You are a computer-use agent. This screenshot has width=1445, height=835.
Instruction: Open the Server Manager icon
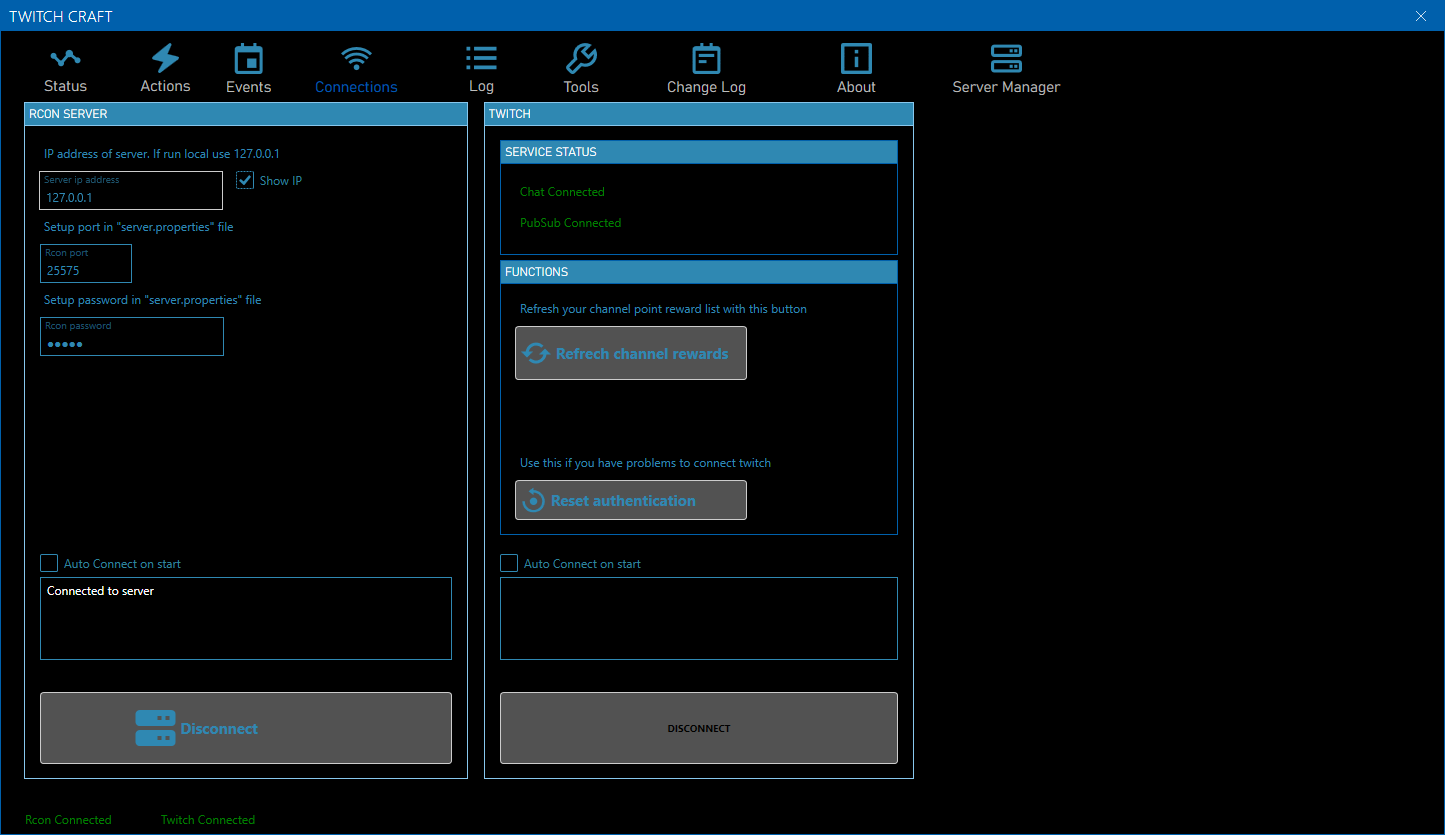1006,59
